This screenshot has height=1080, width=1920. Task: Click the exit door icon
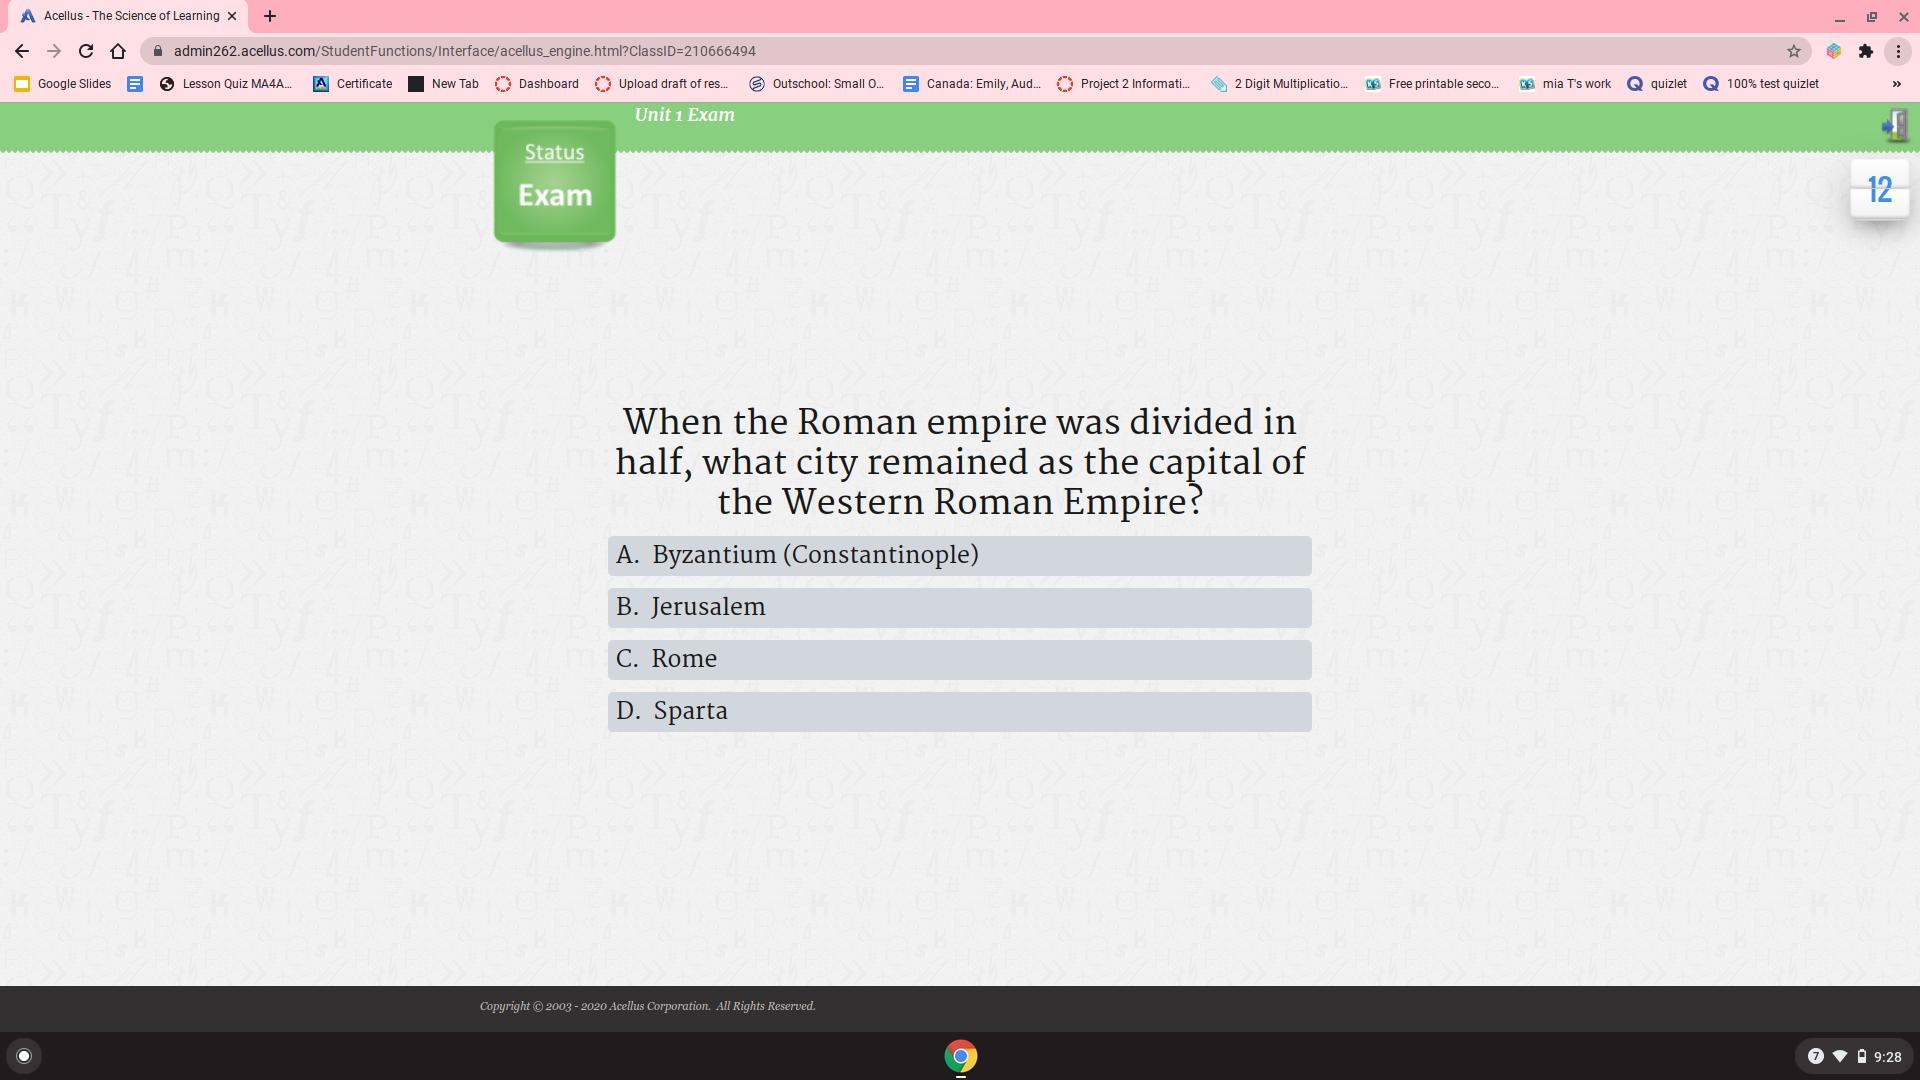[1894, 126]
